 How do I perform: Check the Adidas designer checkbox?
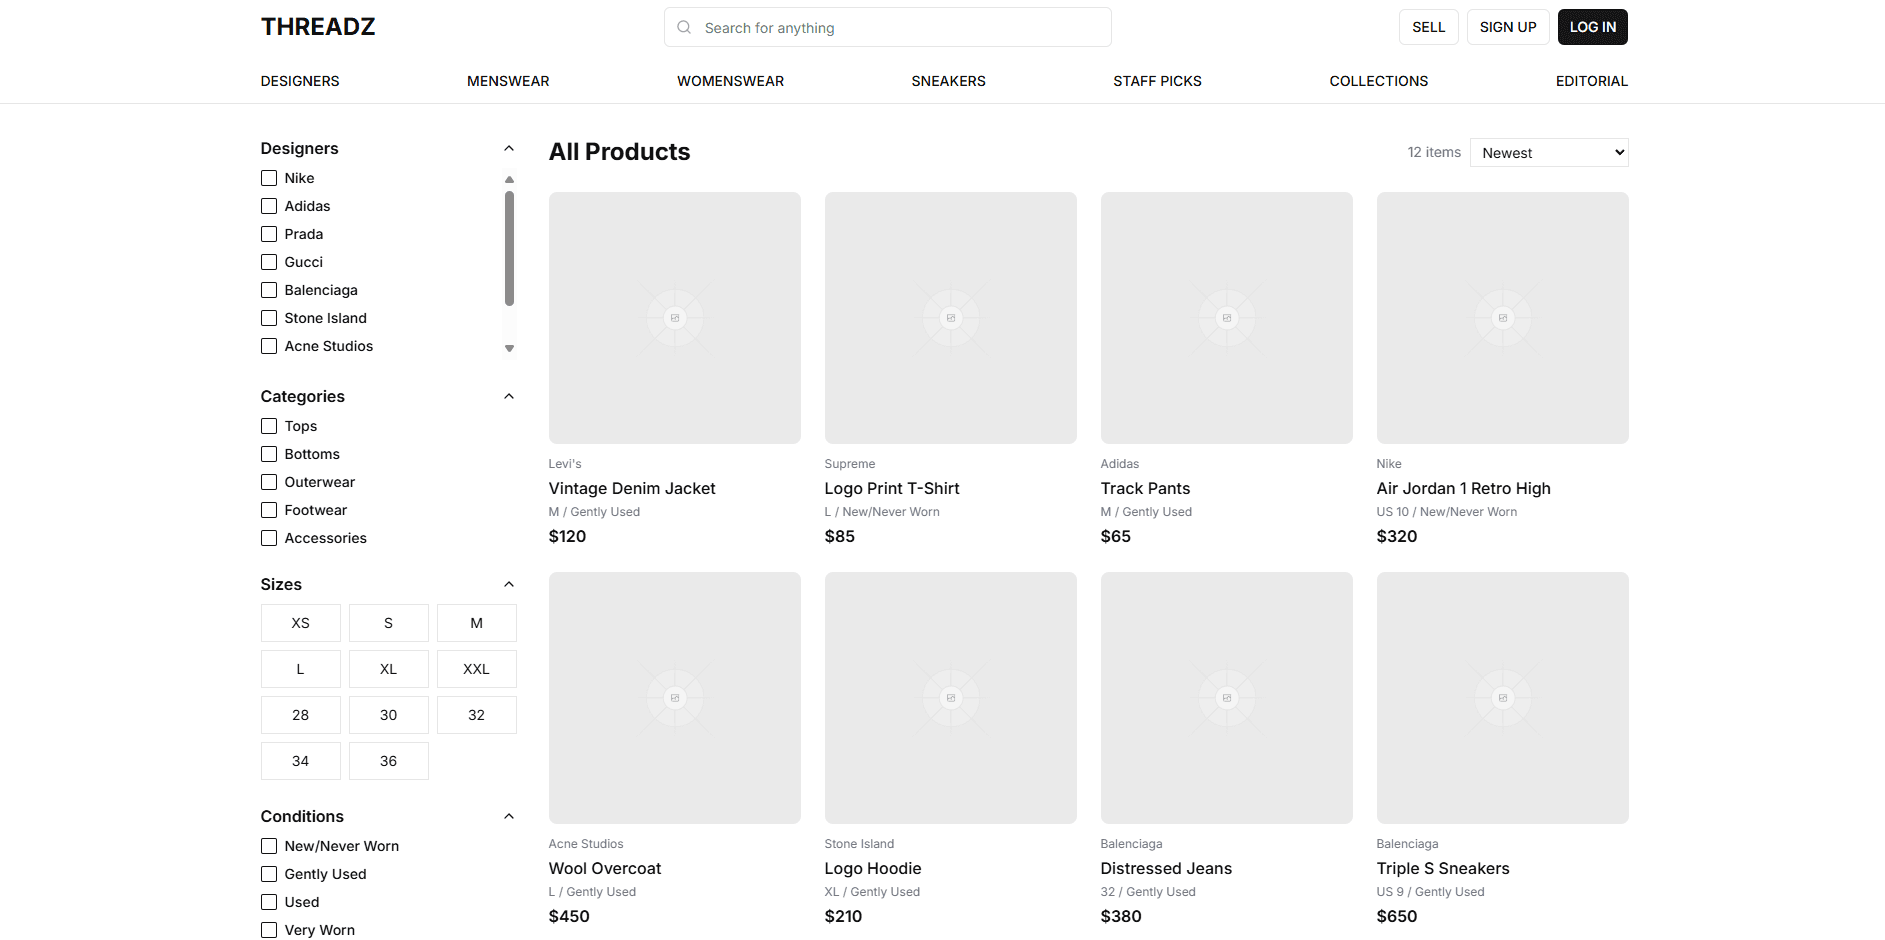click(x=269, y=206)
